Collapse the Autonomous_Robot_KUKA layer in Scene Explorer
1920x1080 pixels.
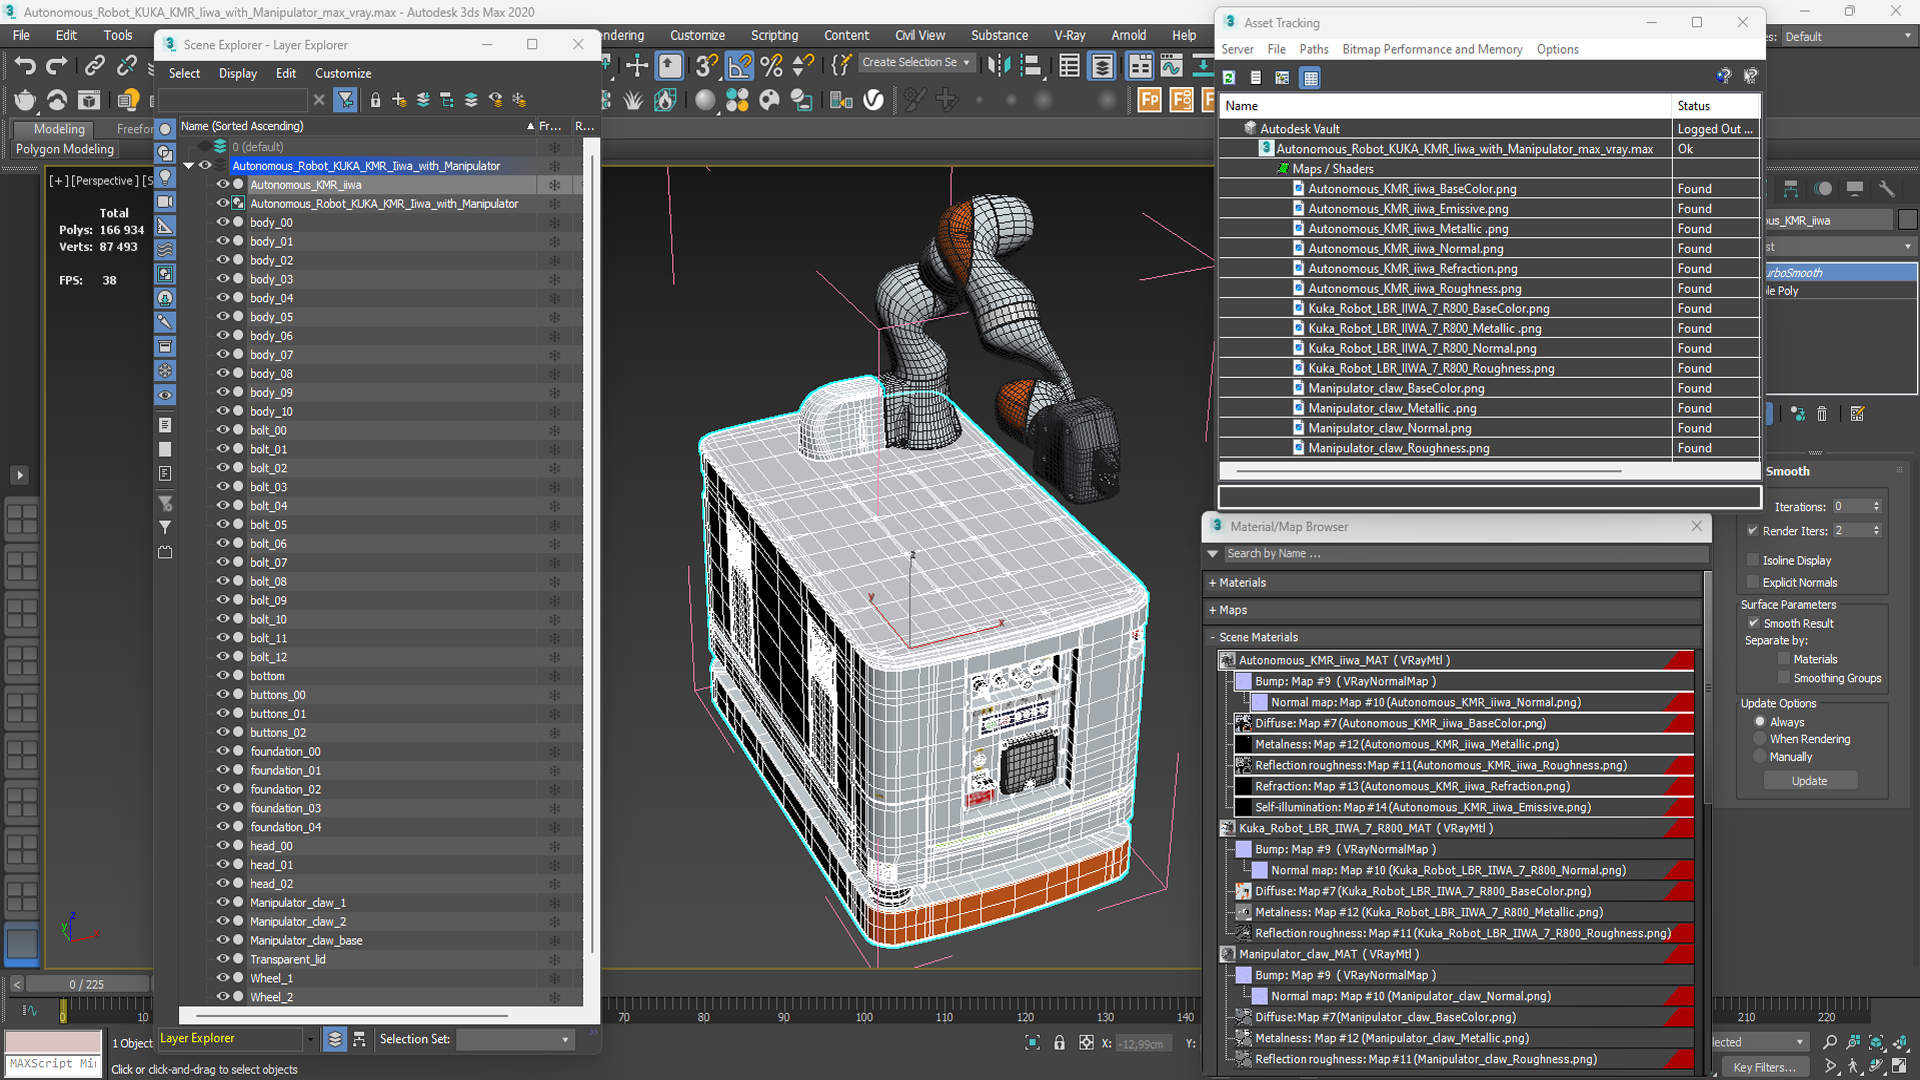pyautogui.click(x=189, y=166)
